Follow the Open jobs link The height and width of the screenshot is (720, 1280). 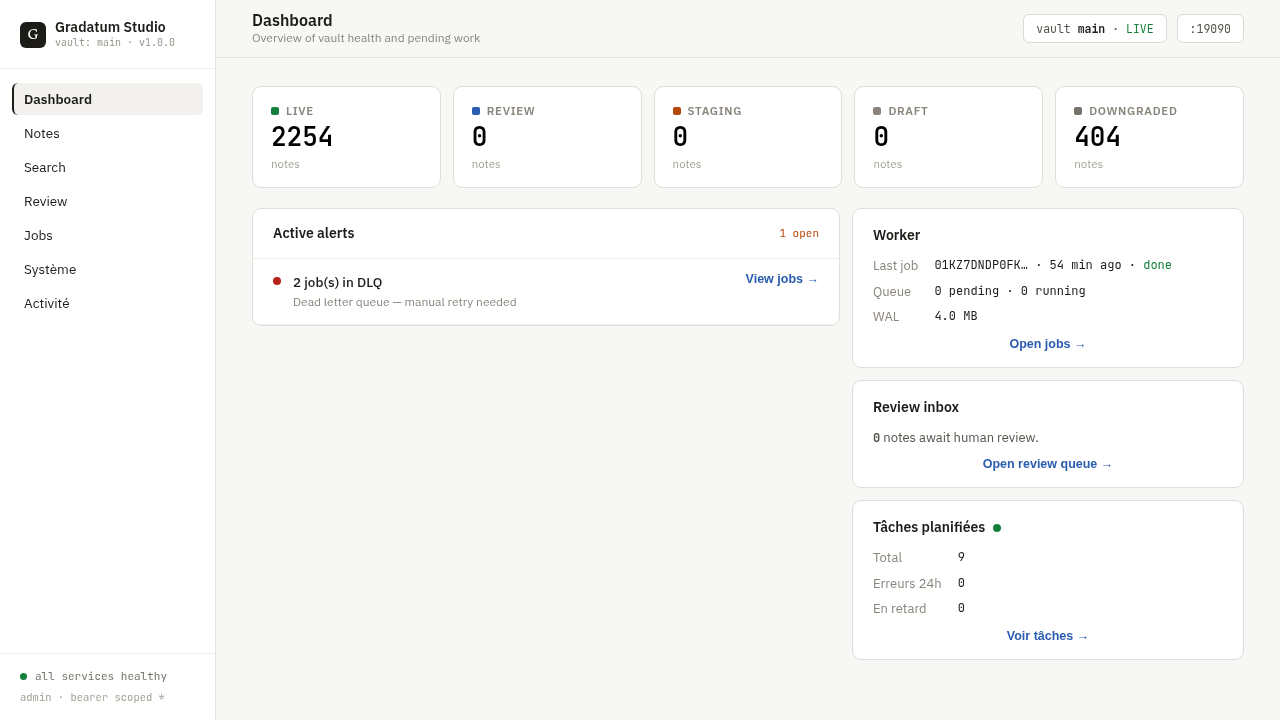(x=1048, y=344)
